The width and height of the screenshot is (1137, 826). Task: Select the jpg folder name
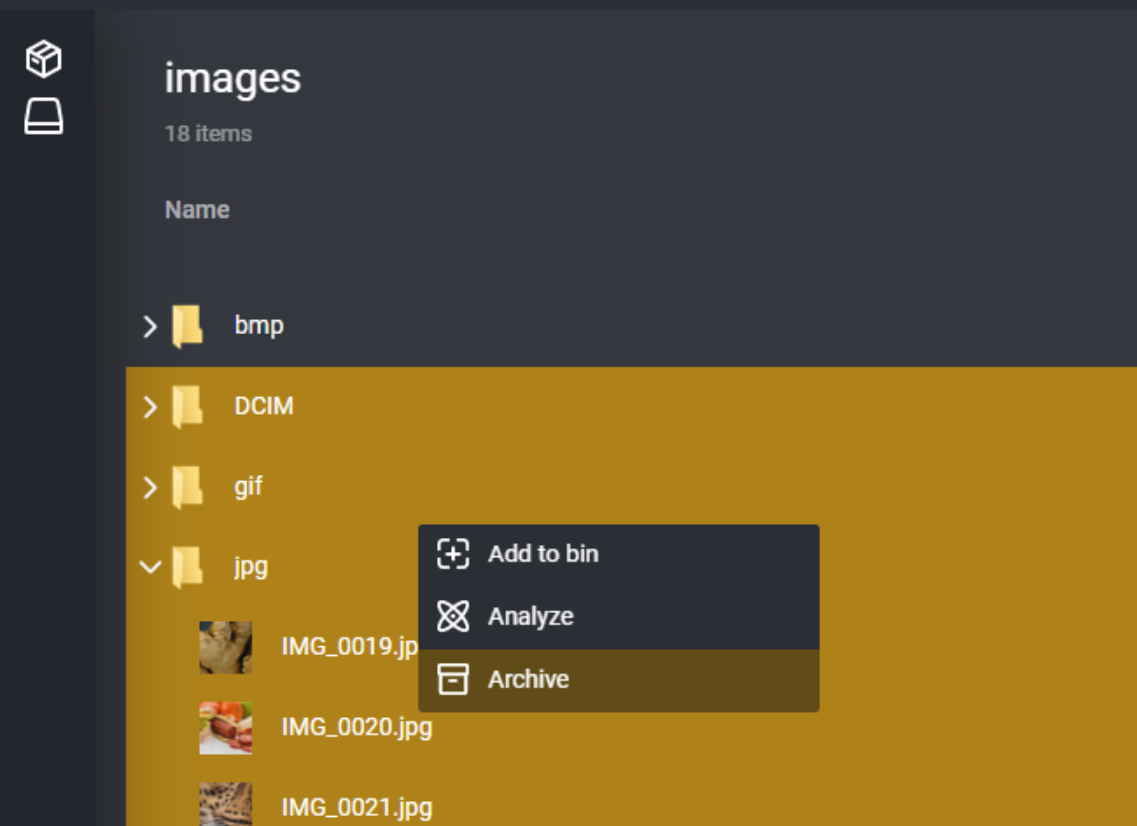(x=251, y=567)
